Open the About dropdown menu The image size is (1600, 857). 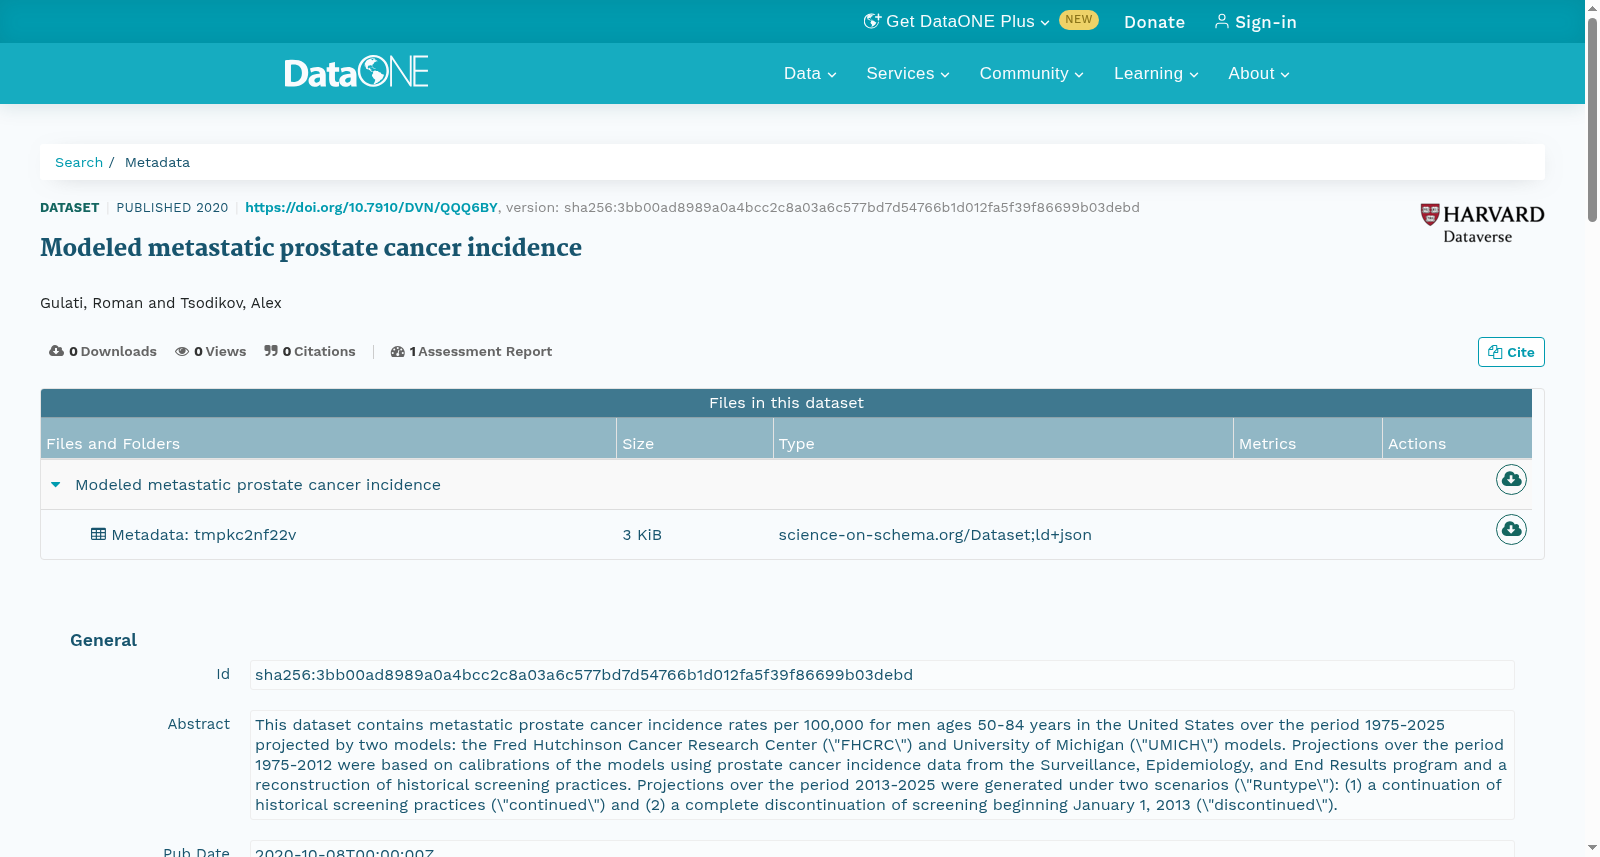coord(1259,74)
